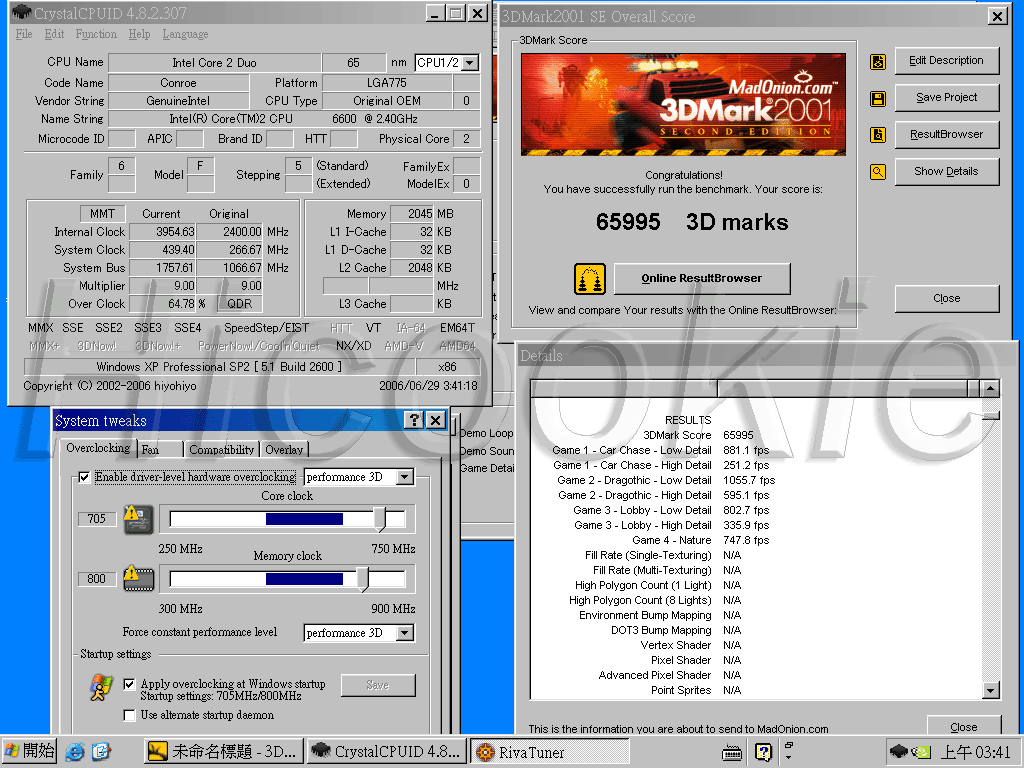Image resolution: width=1024 pixels, height=768 pixels.
Task: Click the black chip icon in the system tray
Action: [x=899, y=752]
